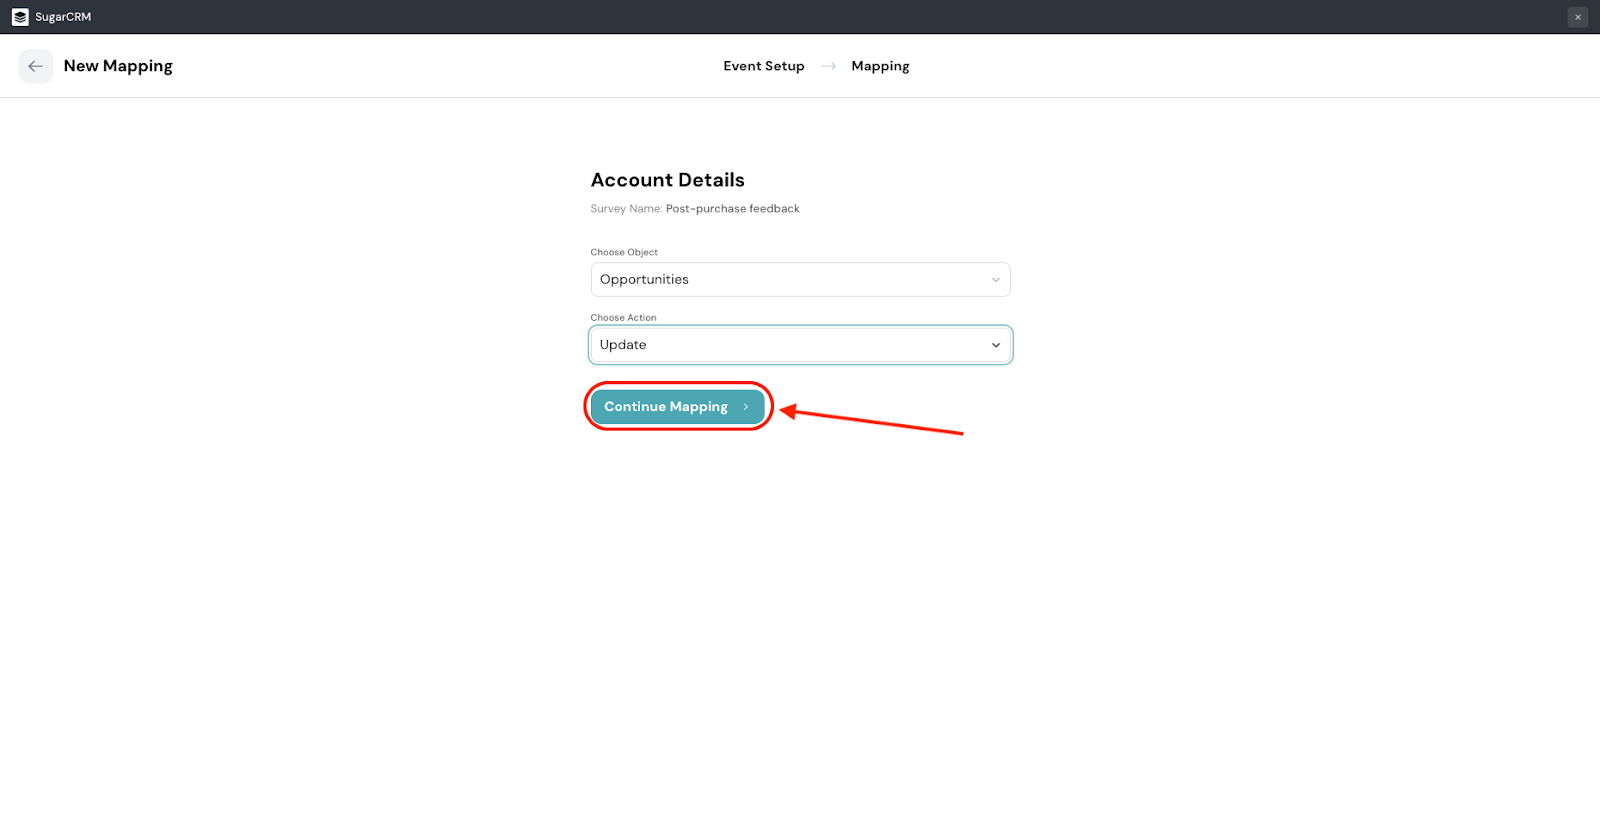Click the chevron in the Opportunities field
This screenshot has height=823, width=1600.
pyautogui.click(x=995, y=280)
